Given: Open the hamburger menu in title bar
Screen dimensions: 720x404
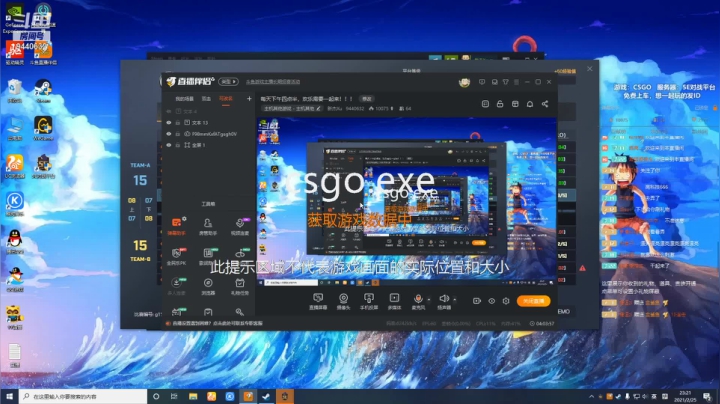Looking at the screenshot, I should [x=517, y=82].
